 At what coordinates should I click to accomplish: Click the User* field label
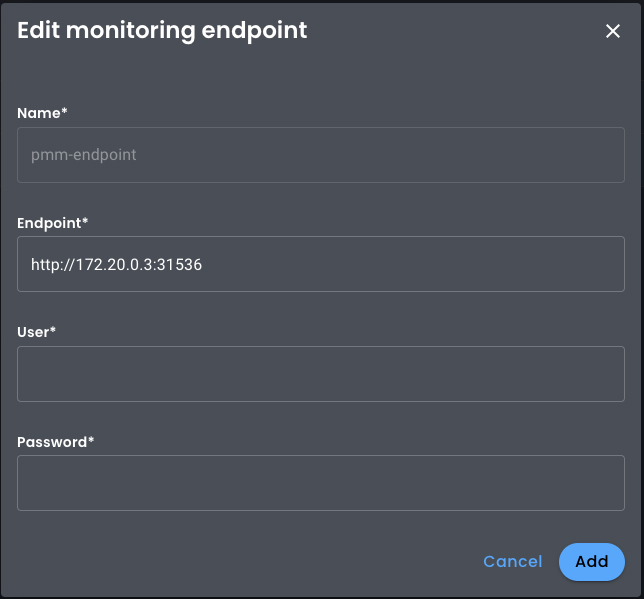[x=36, y=332]
